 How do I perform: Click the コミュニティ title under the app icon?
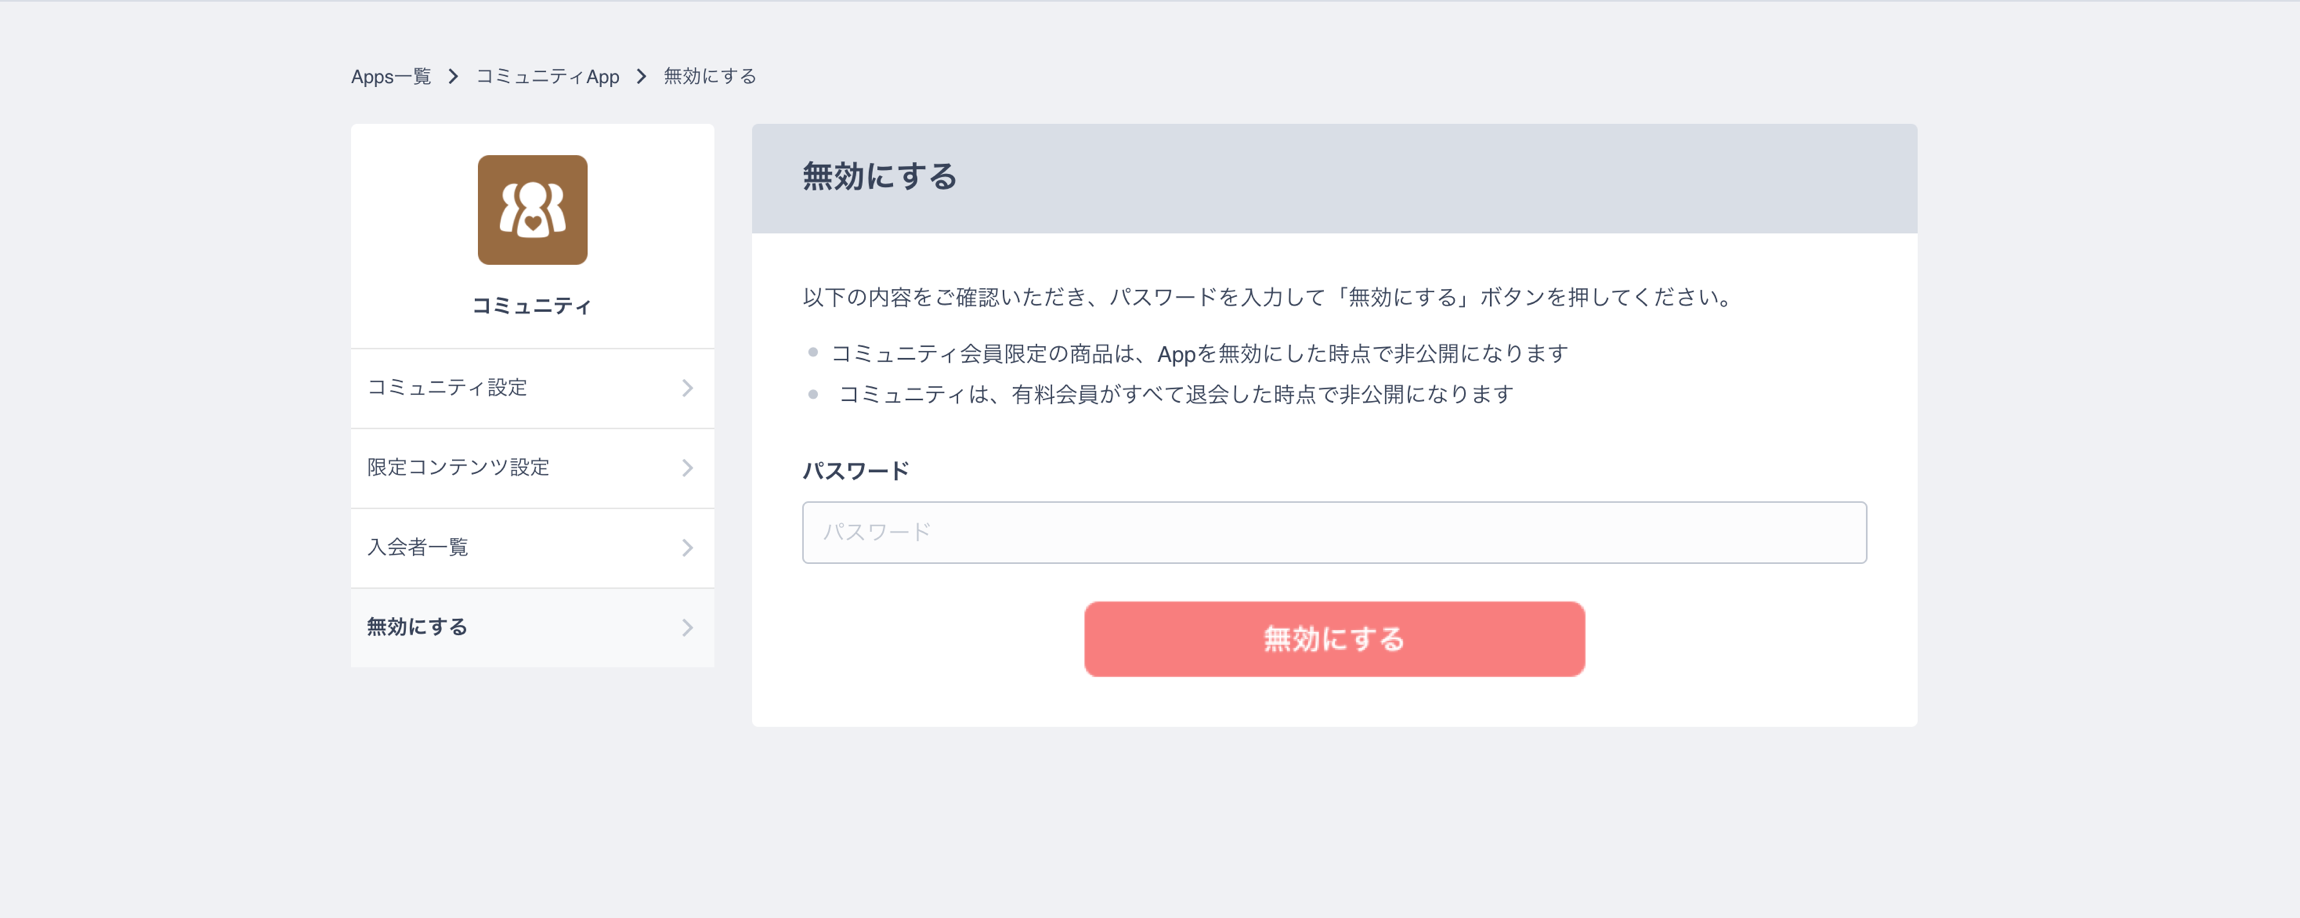point(532,306)
